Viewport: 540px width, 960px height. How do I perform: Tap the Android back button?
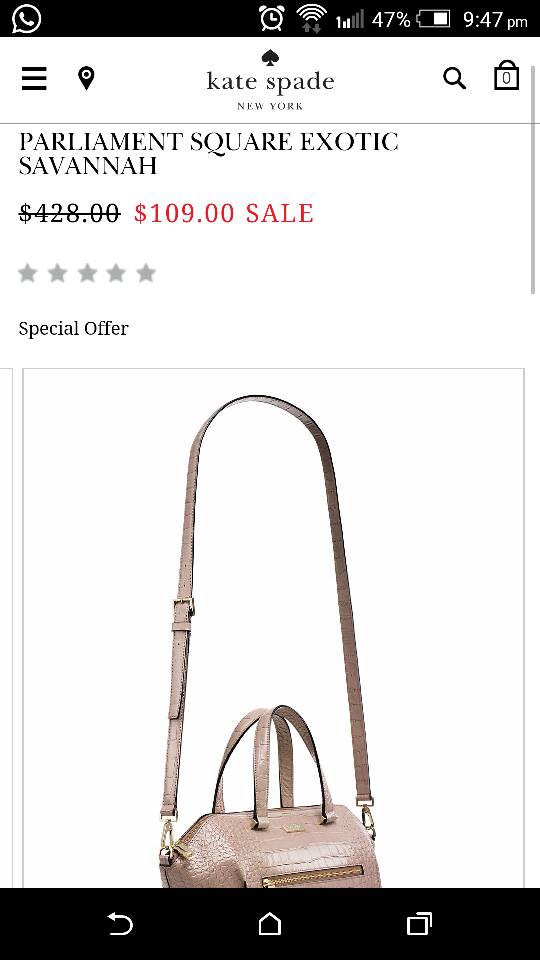tap(120, 923)
